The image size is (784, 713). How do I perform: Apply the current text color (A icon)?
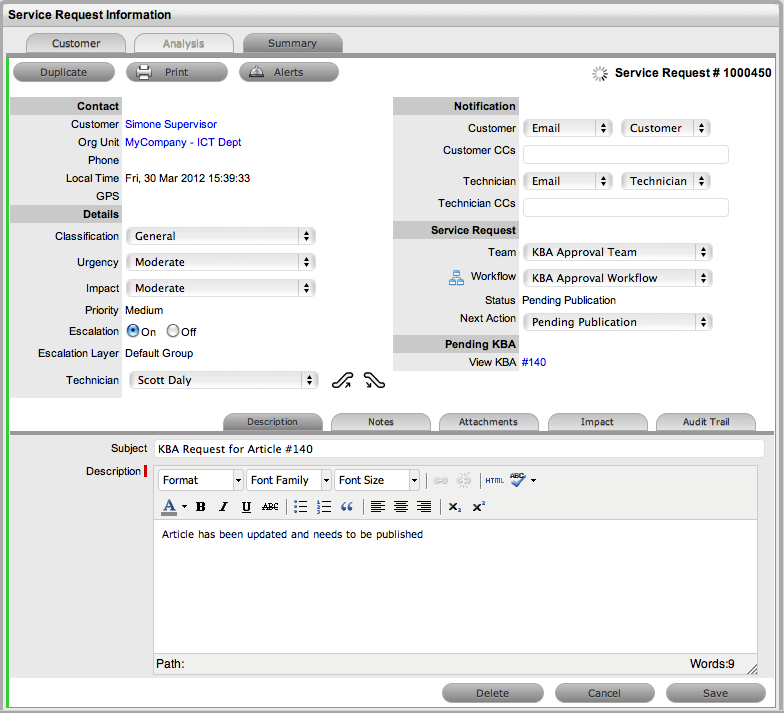(169, 507)
